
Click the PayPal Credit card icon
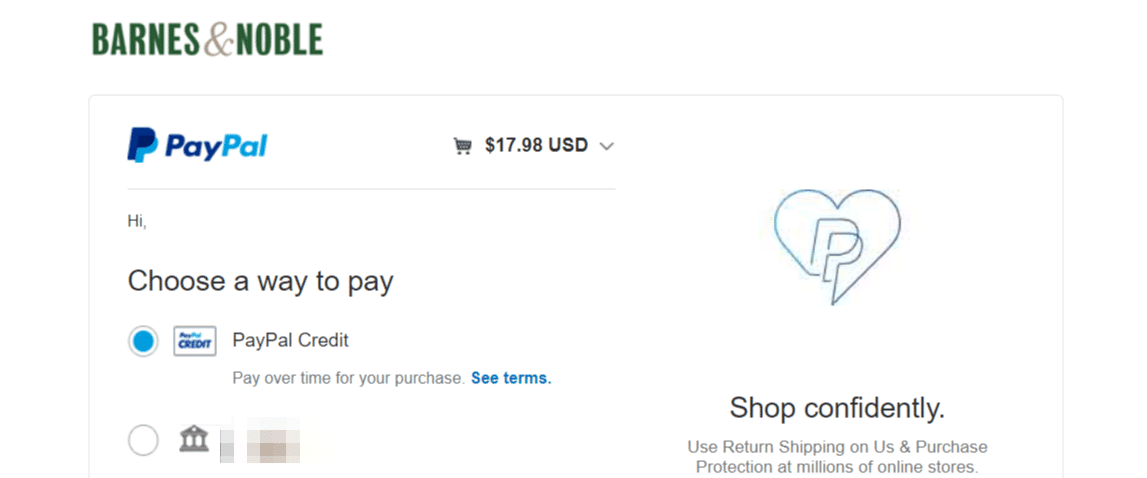(x=195, y=341)
